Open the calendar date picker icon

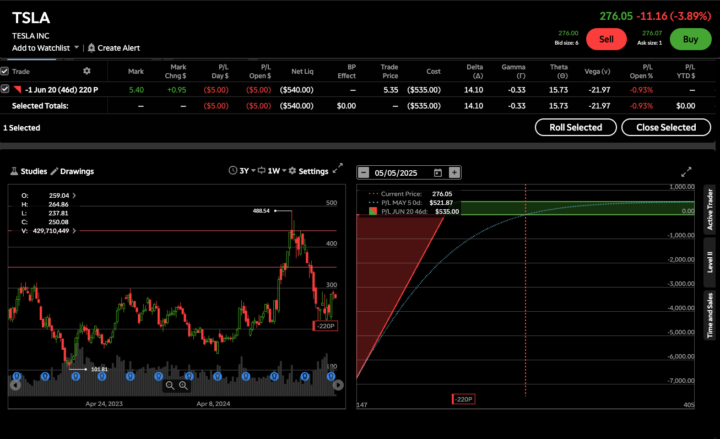[x=438, y=173]
